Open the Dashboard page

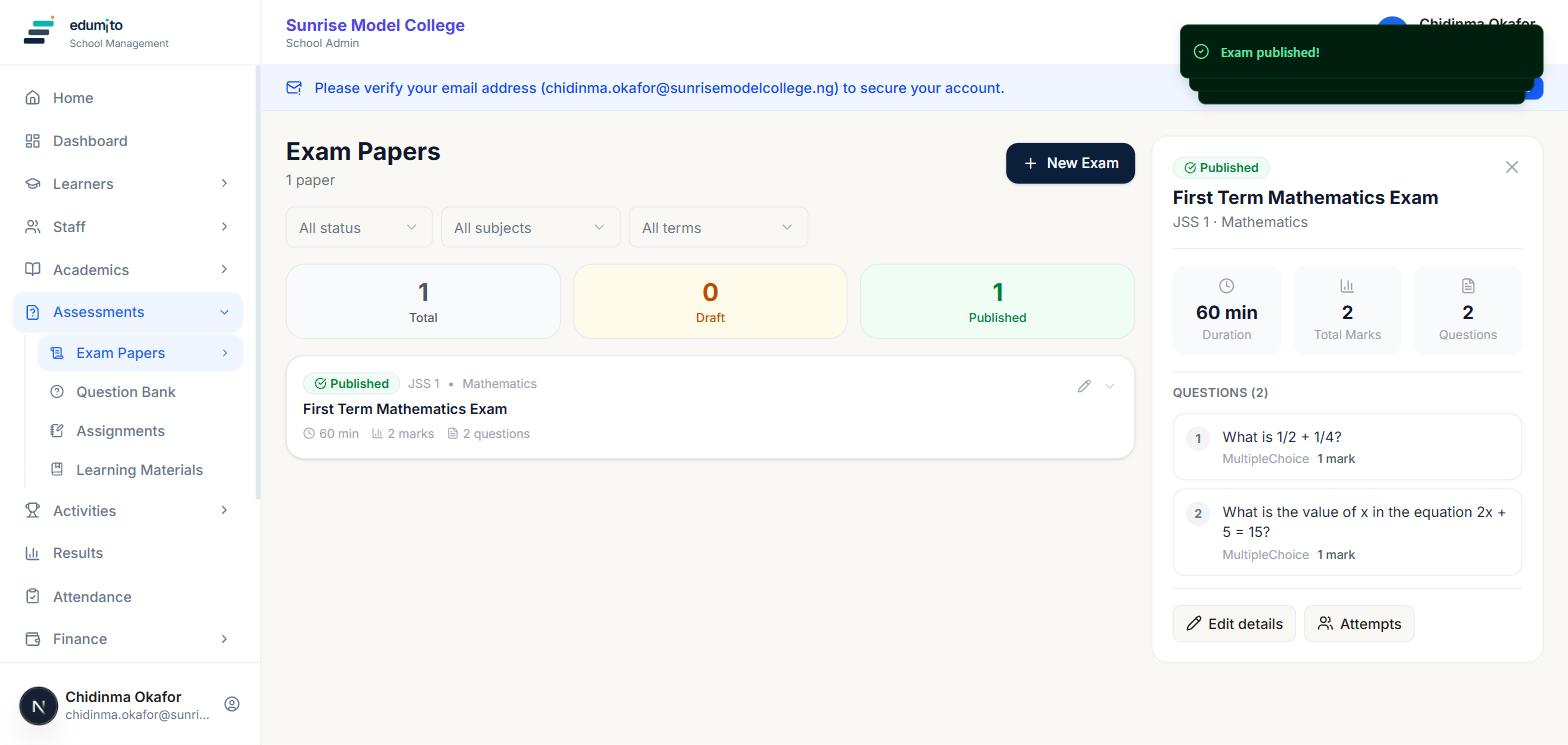(x=128, y=141)
